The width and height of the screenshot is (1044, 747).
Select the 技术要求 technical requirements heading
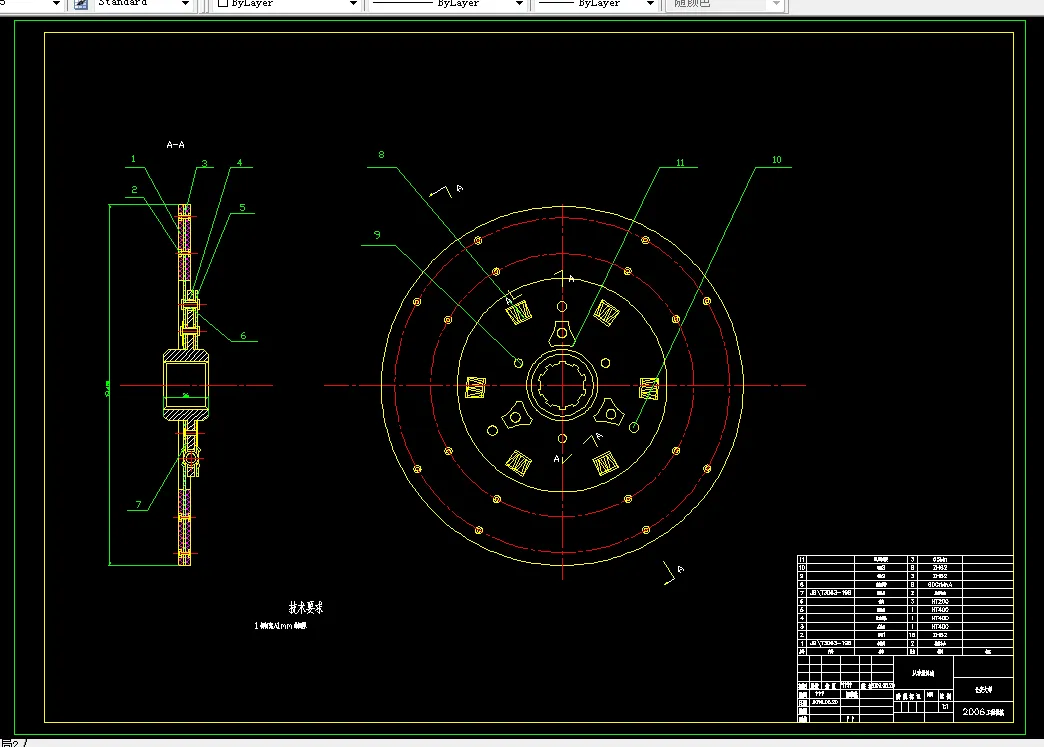(x=306, y=607)
